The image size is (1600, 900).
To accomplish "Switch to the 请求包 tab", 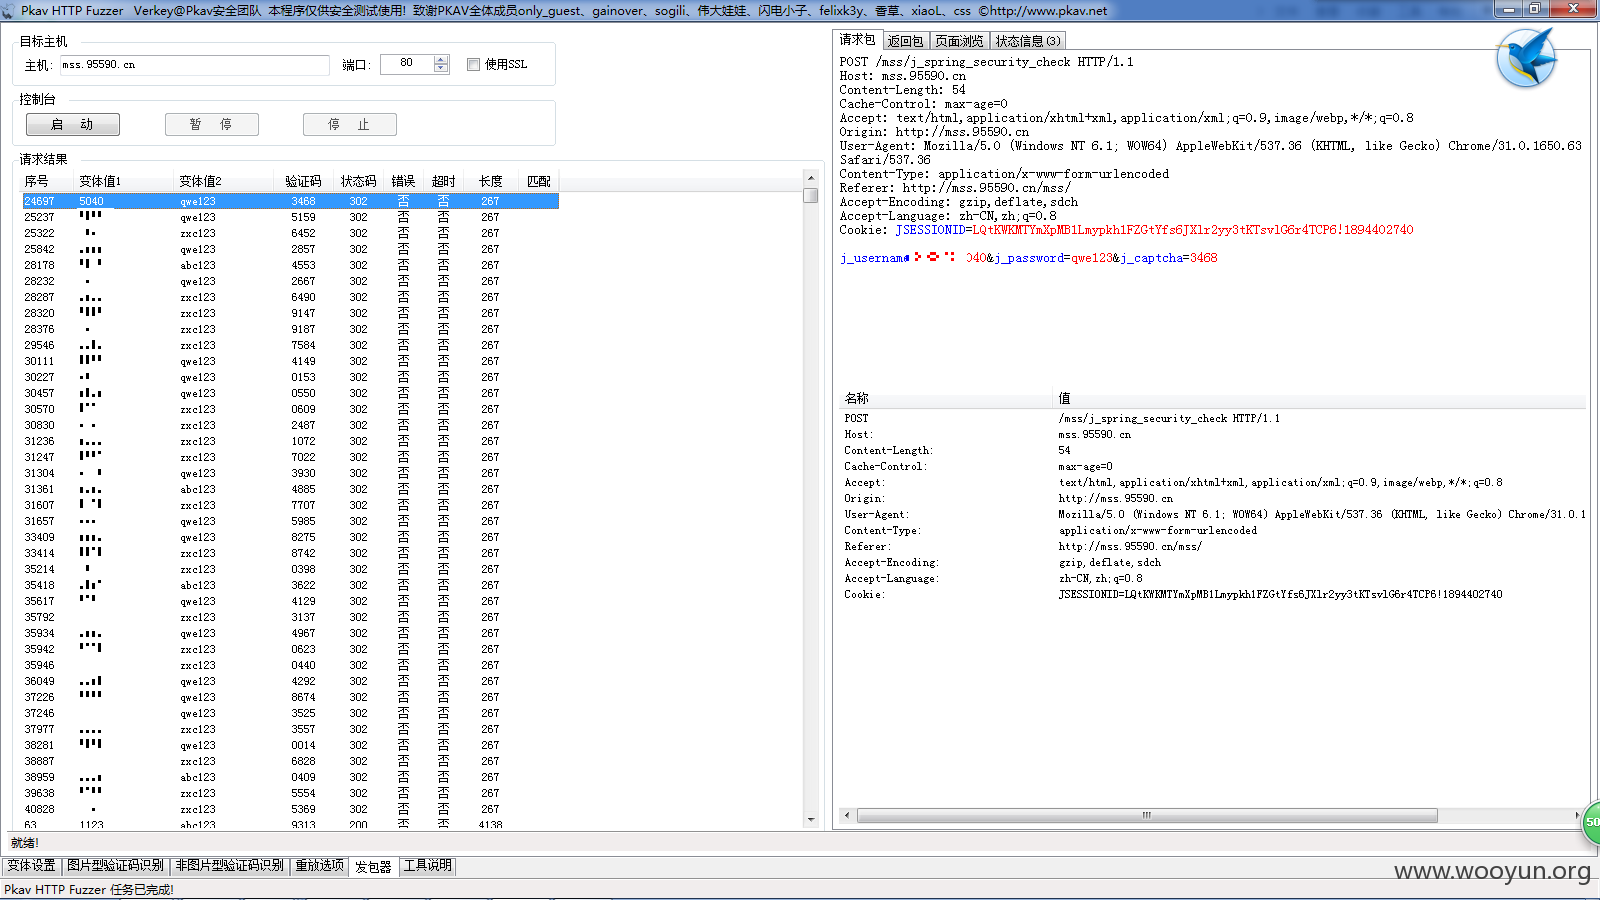I will 857,40.
